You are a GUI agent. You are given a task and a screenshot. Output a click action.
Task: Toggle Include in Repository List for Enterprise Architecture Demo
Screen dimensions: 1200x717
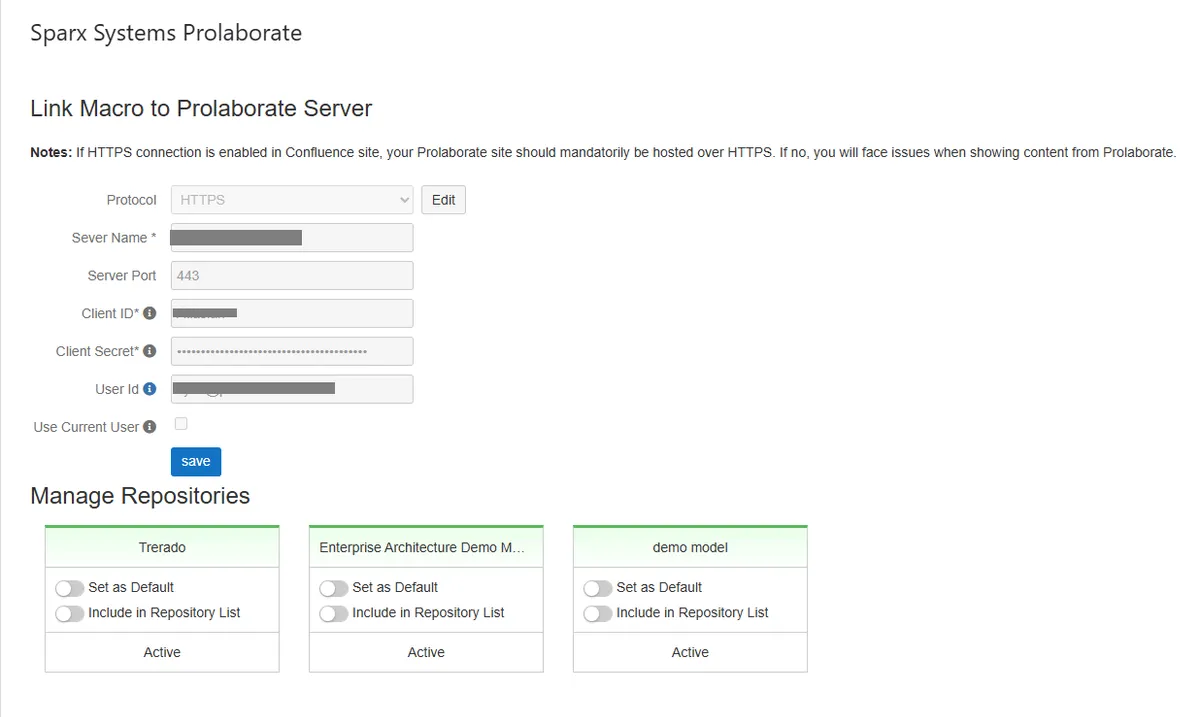334,613
